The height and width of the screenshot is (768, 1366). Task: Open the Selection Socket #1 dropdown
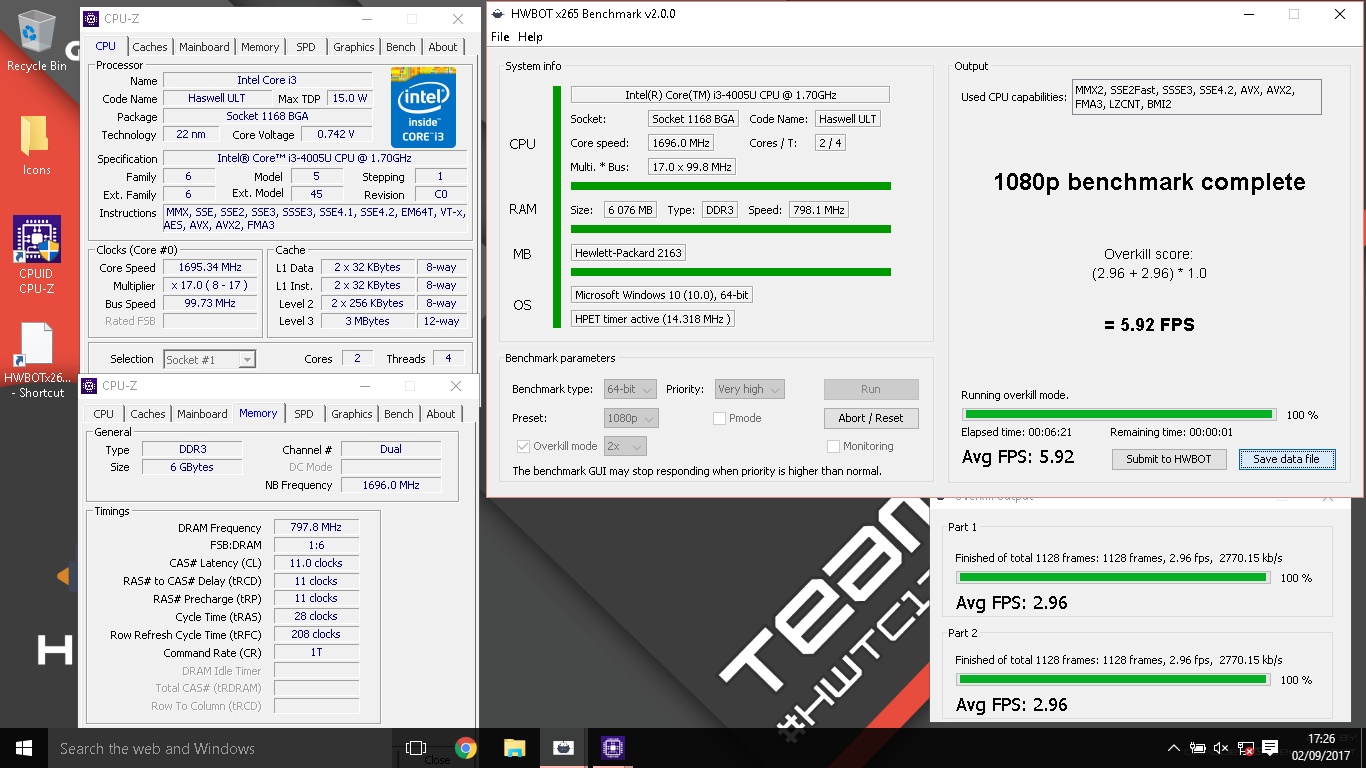coord(208,359)
